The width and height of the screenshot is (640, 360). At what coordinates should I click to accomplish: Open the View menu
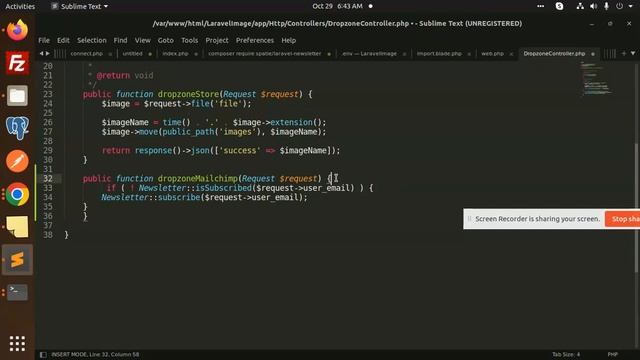[x=143, y=40]
